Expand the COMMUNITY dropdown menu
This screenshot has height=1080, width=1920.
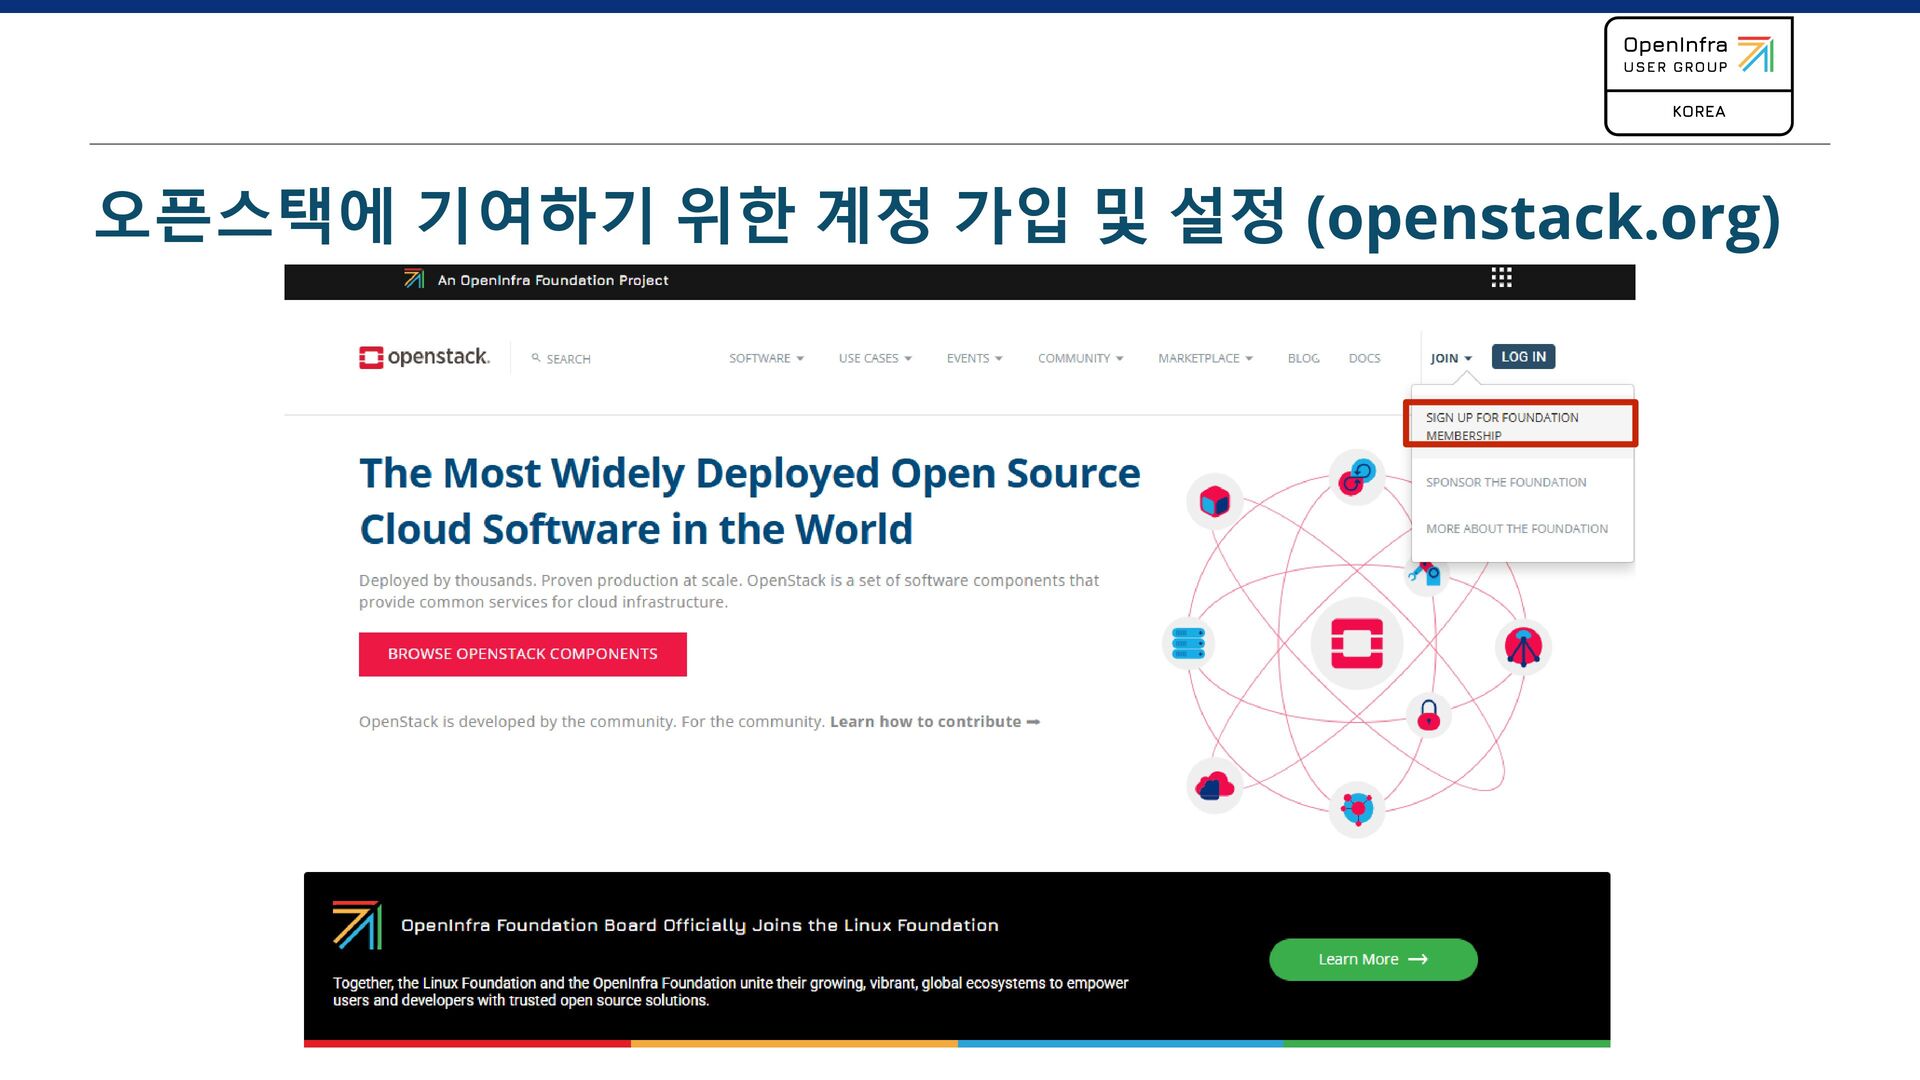pyautogui.click(x=1080, y=358)
